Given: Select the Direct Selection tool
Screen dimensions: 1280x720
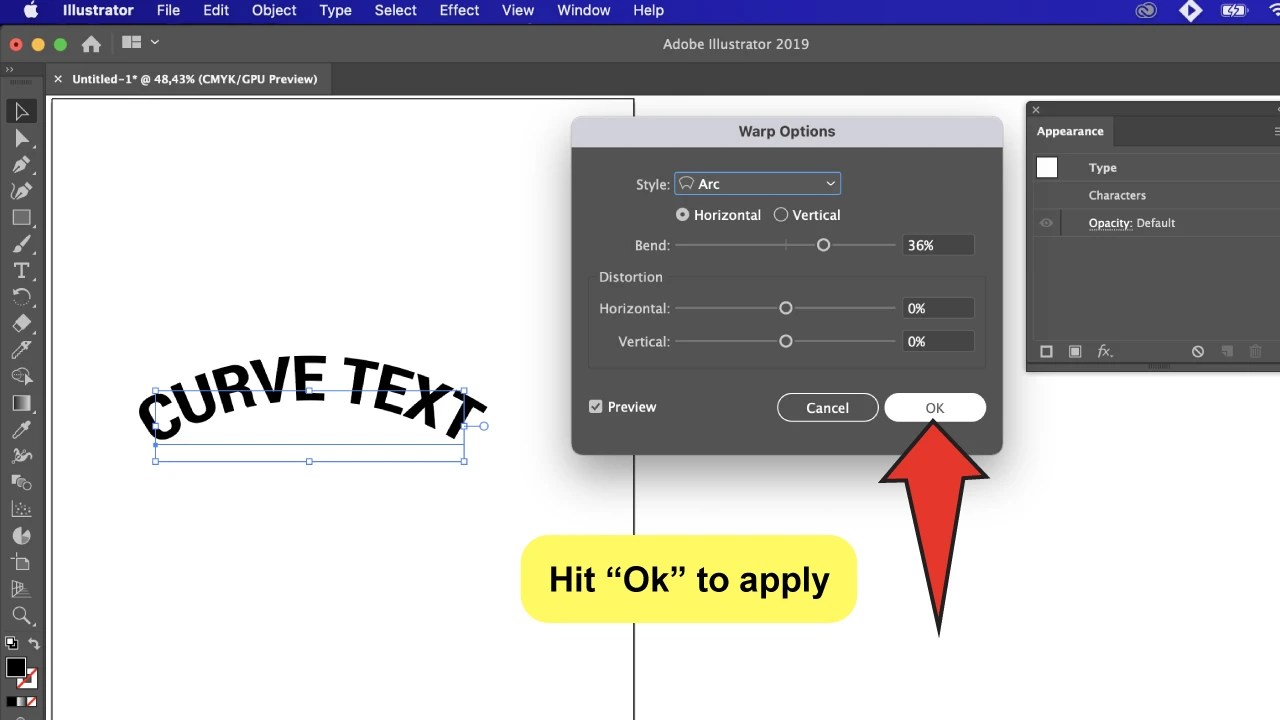Looking at the screenshot, I should [22, 138].
